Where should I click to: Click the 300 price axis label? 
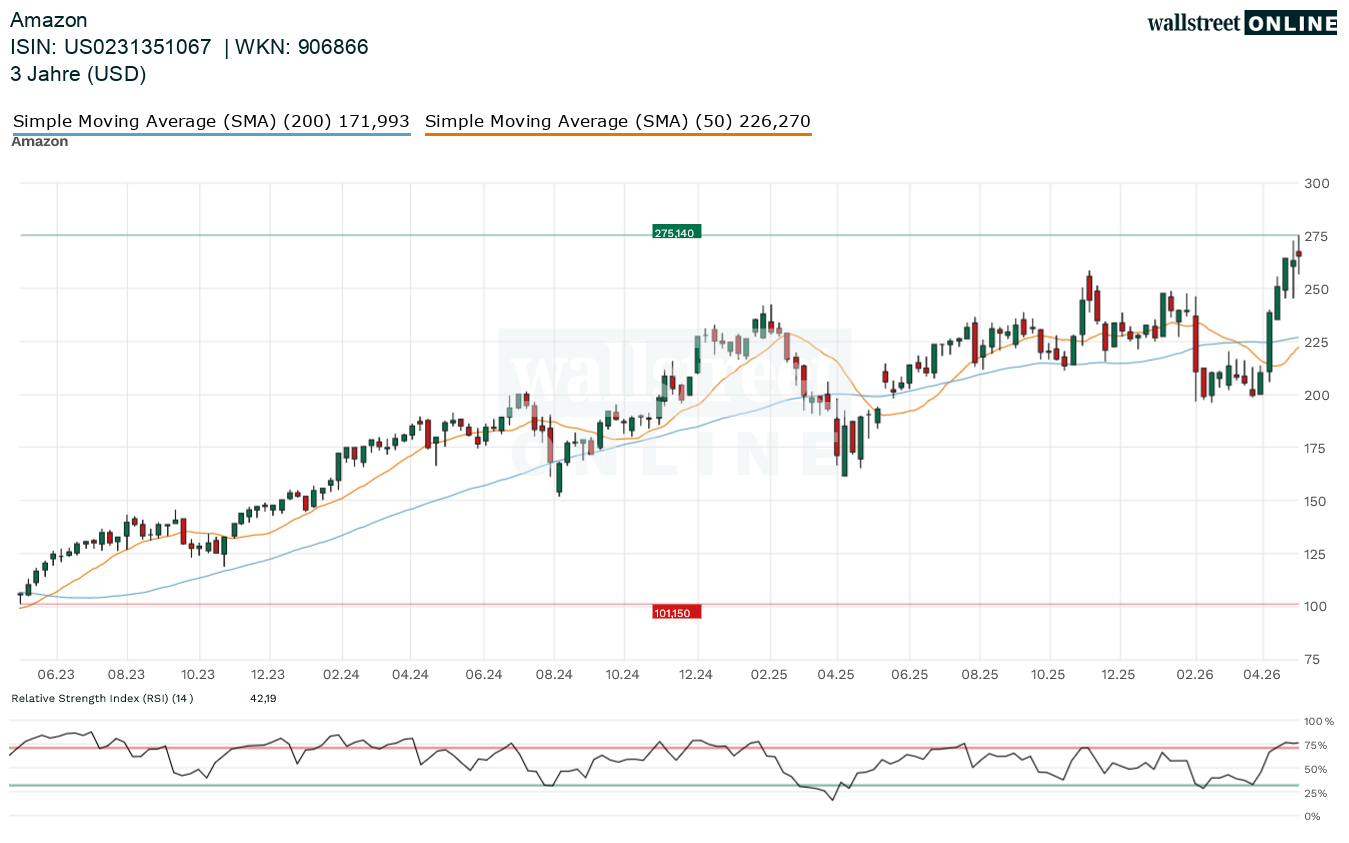pyautogui.click(x=1316, y=184)
